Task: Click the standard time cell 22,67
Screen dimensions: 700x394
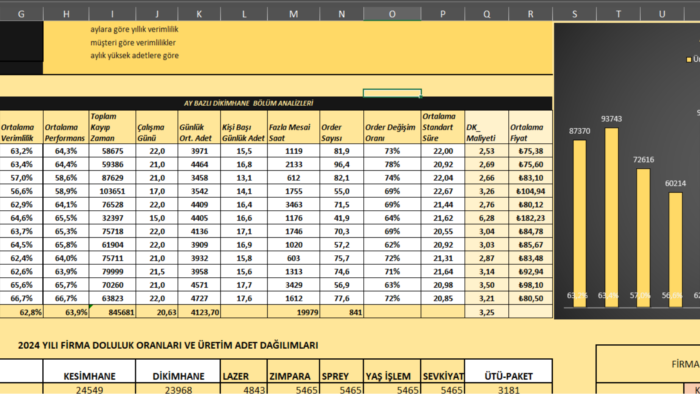Action: click(443, 191)
